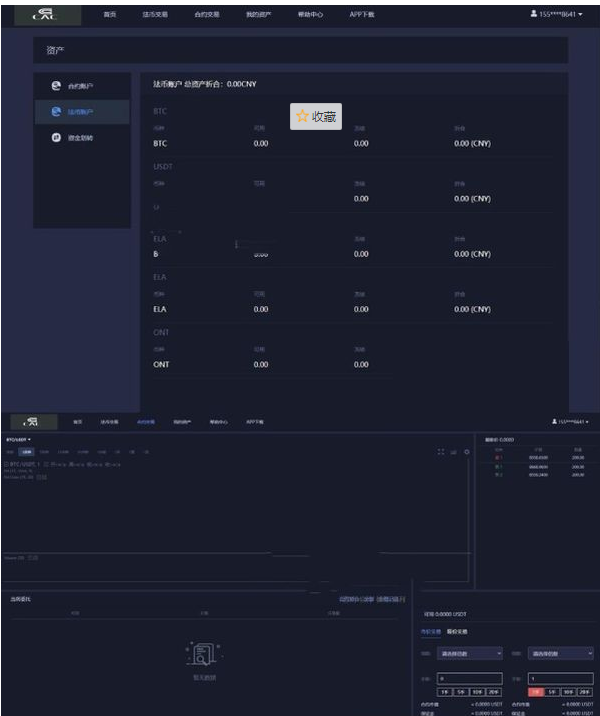
Task: Click the ONT row currency name
Action: coord(161,364)
